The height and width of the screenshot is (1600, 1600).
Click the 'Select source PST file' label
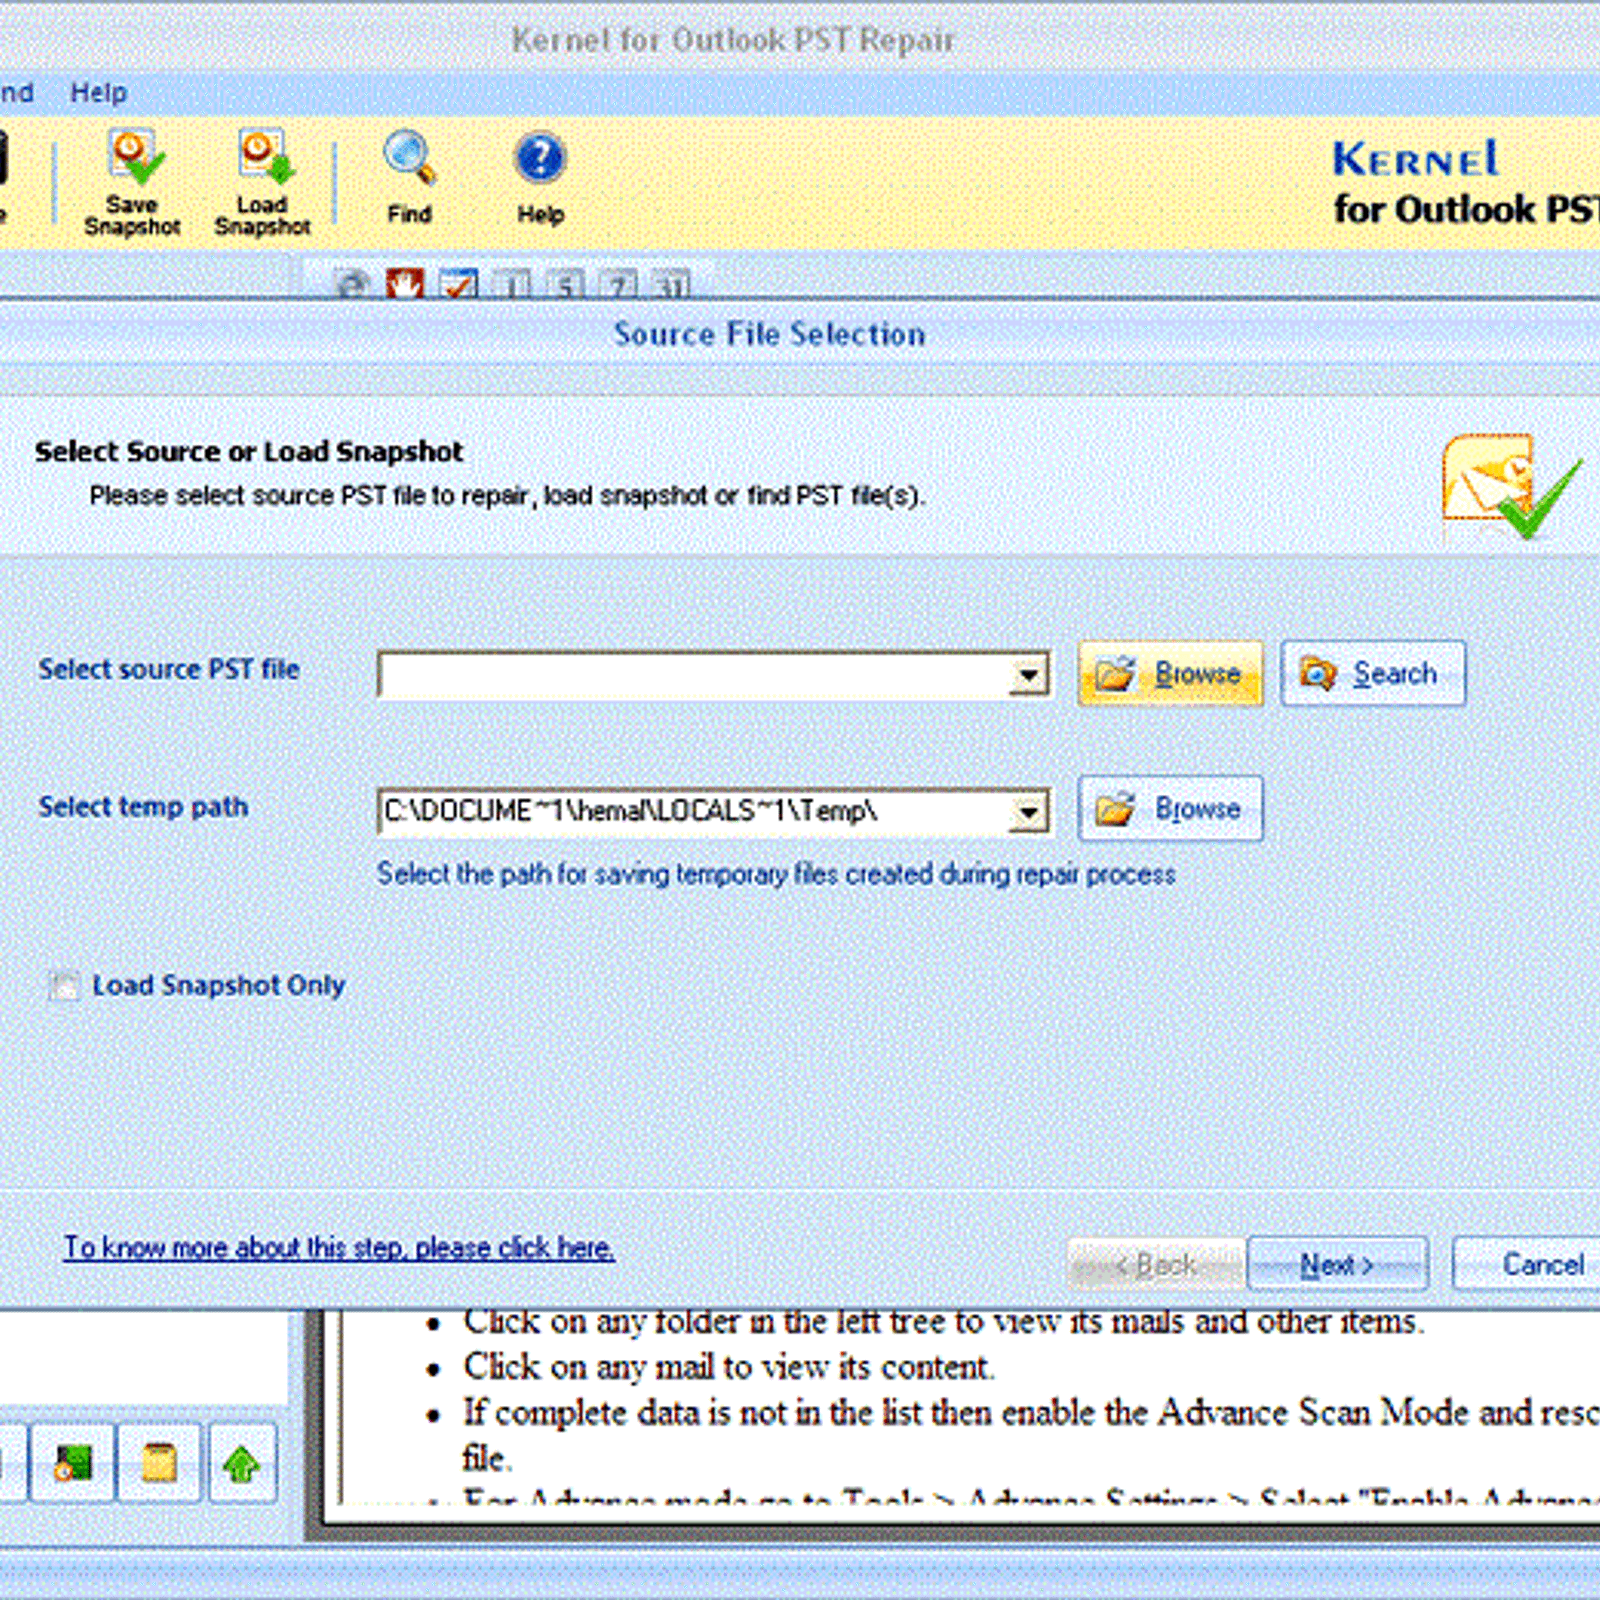(169, 669)
